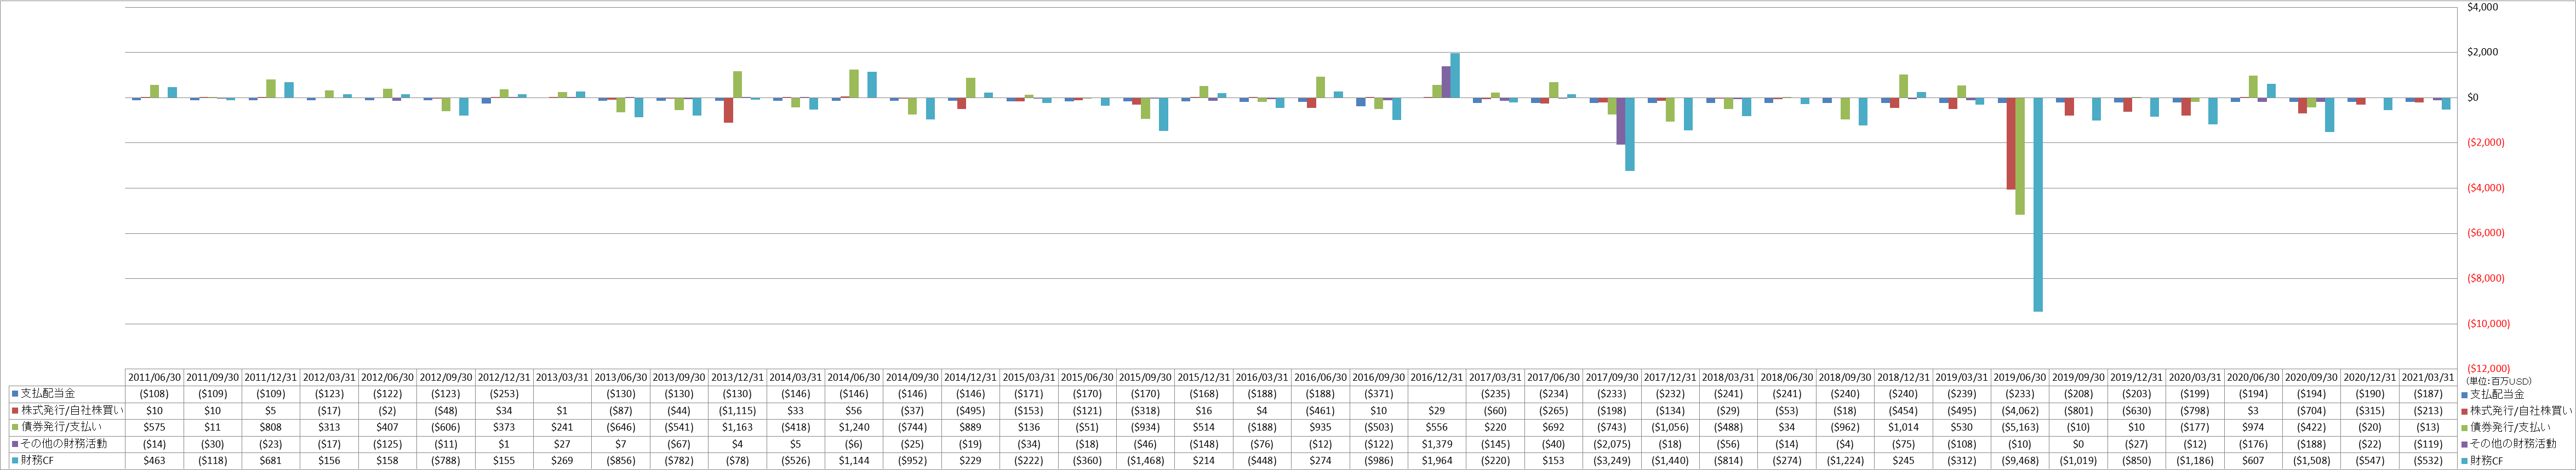The width and height of the screenshot is (2576, 470).
Task: Click the ($1,224) 財務CF cell
Action: [x=1845, y=461]
